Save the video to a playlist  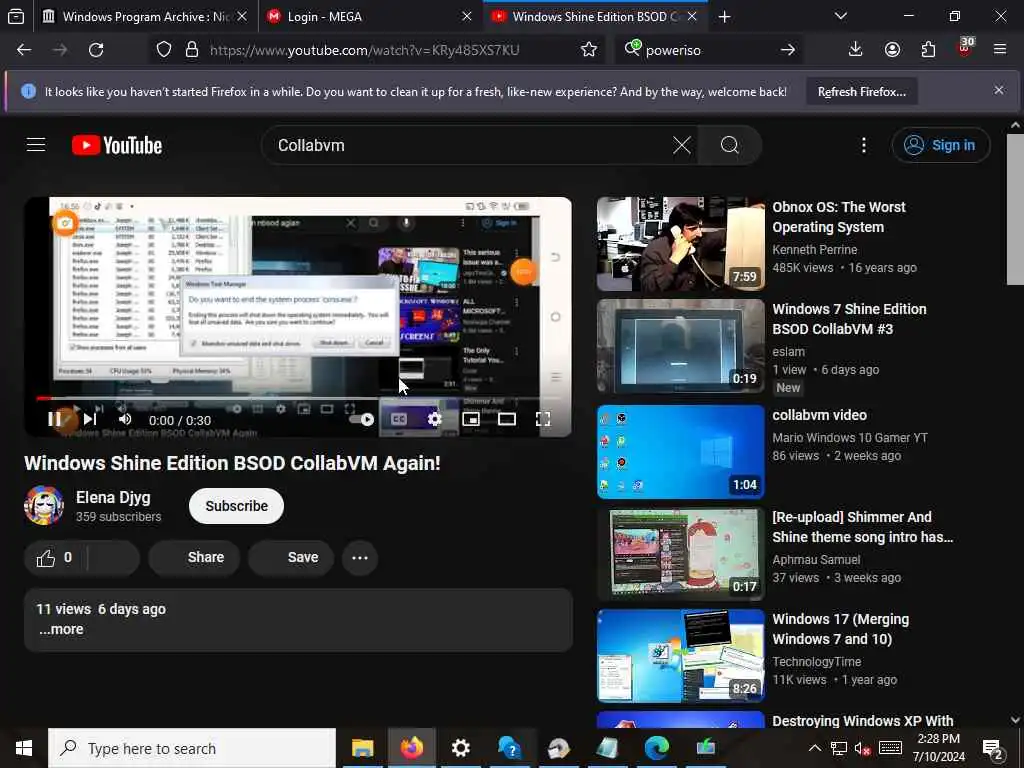pyautogui.click(x=291, y=558)
